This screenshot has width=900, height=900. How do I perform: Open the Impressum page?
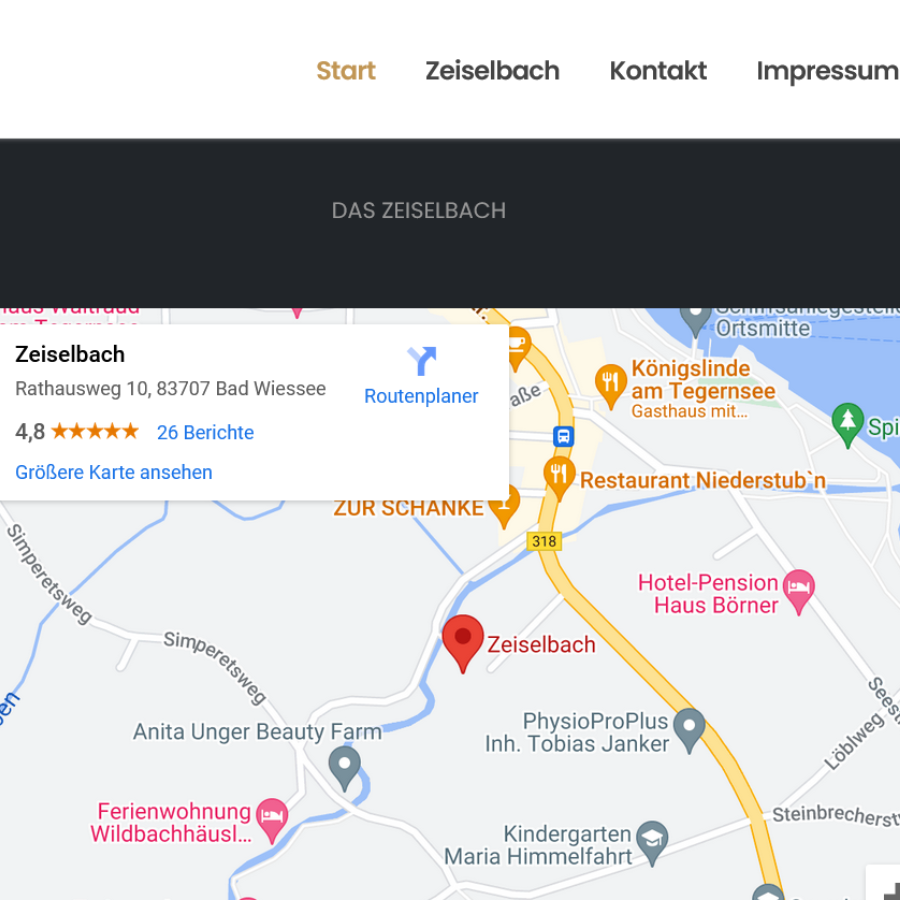[x=828, y=72]
